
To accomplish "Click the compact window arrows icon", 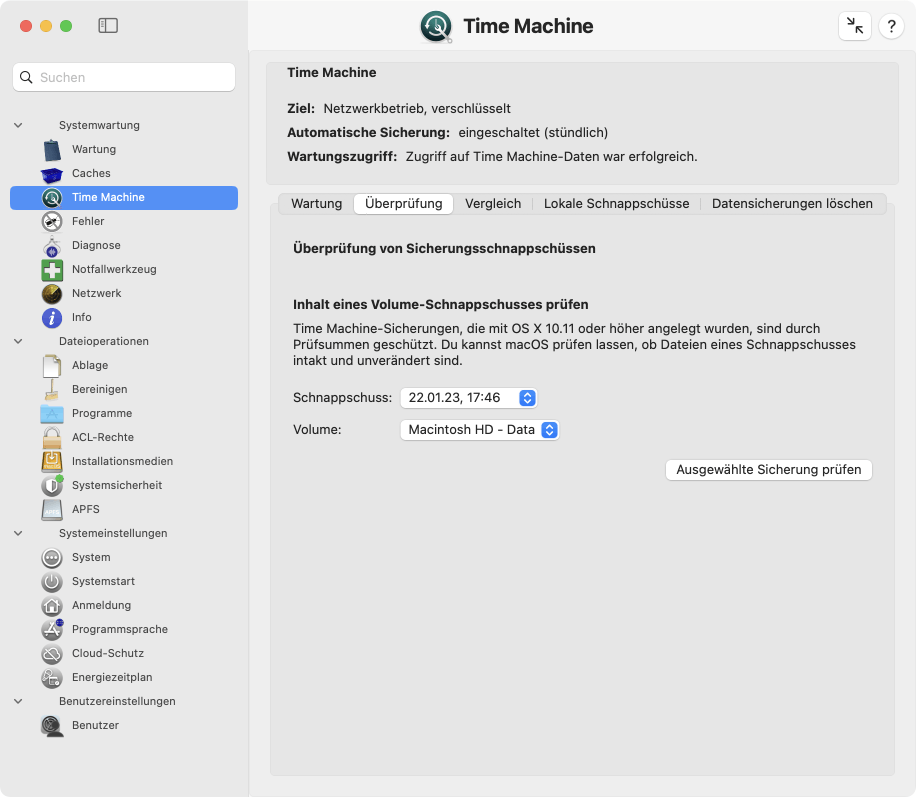I will [x=855, y=26].
